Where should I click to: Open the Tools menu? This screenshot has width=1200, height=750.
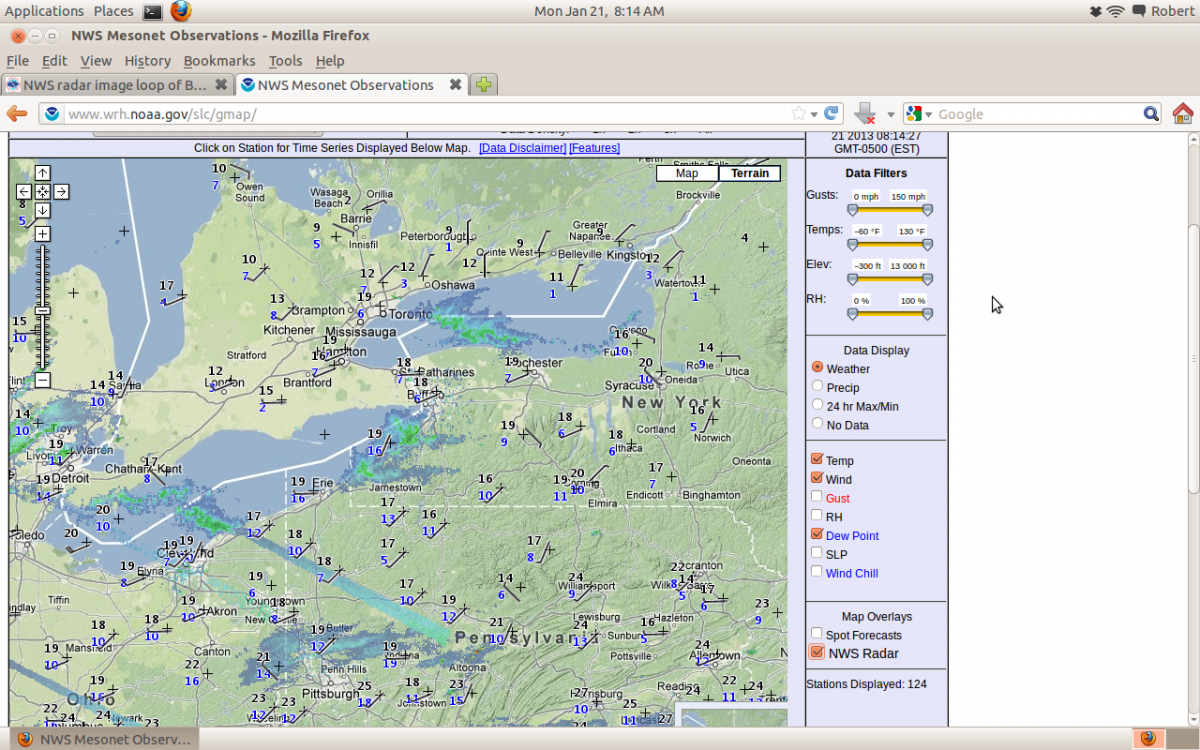coord(285,61)
